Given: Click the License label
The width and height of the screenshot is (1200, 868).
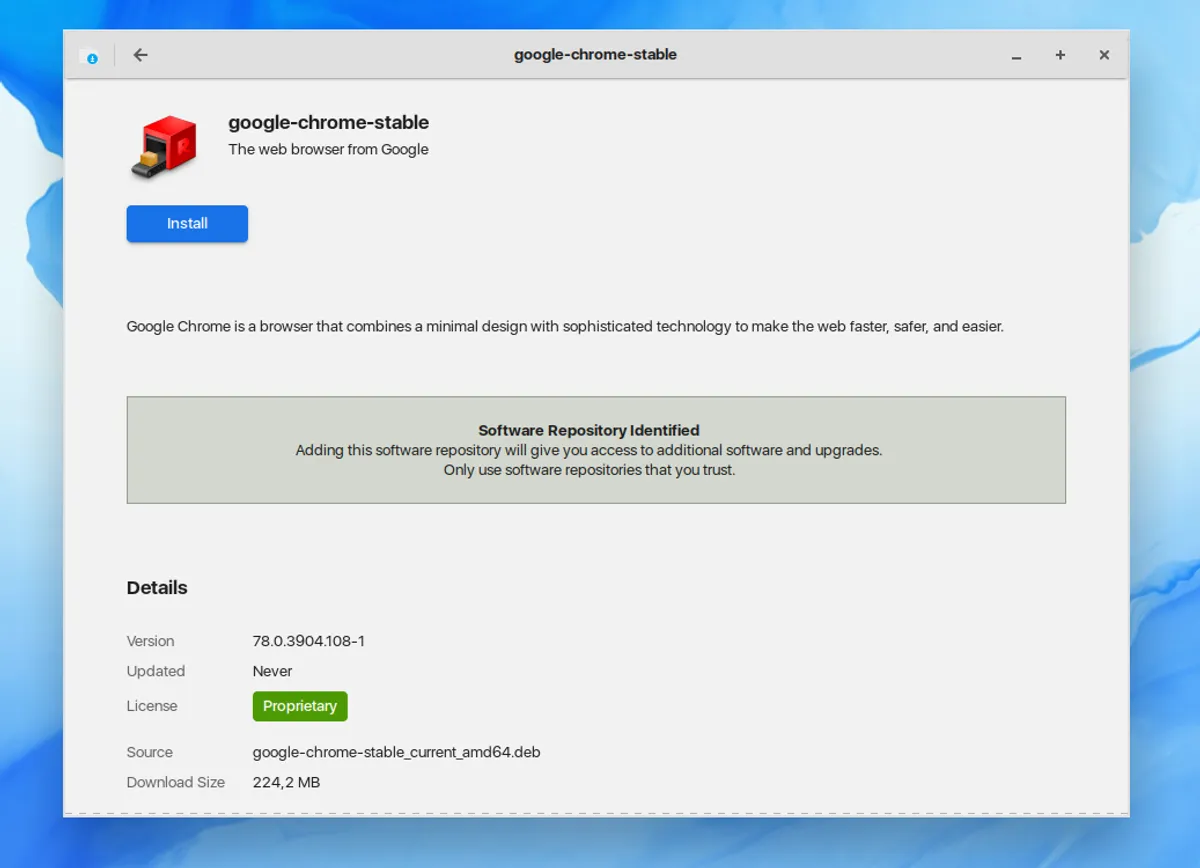Looking at the screenshot, I should (x=152, y=706).
